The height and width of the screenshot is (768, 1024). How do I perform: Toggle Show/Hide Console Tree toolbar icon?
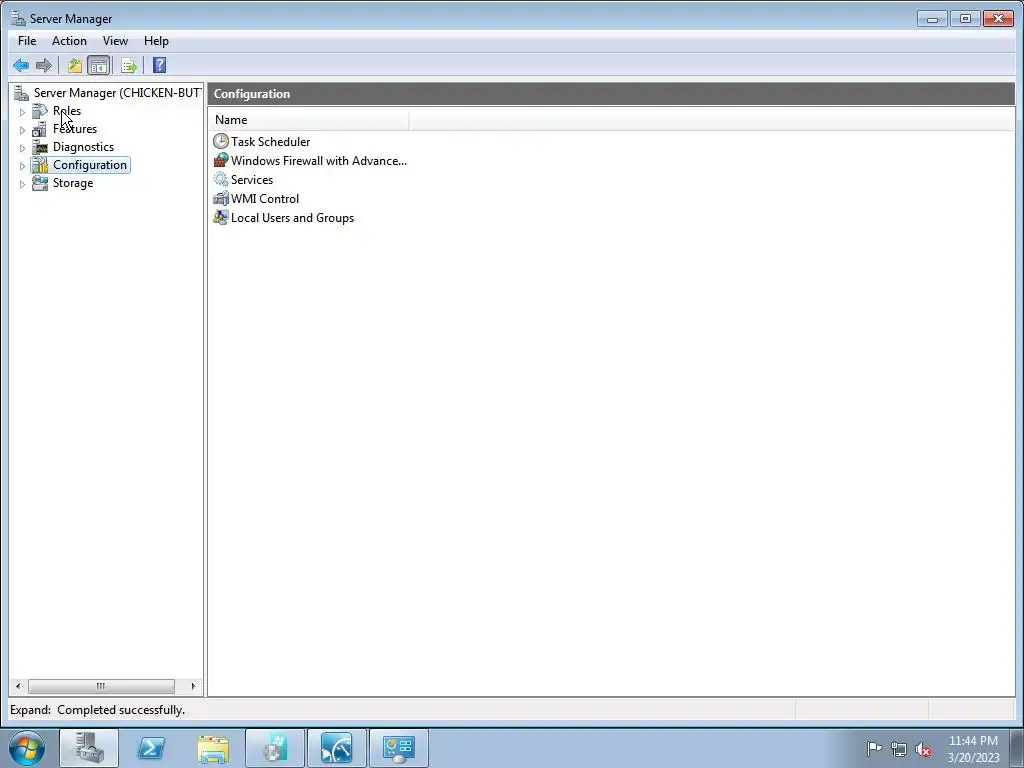coord(99,65)
